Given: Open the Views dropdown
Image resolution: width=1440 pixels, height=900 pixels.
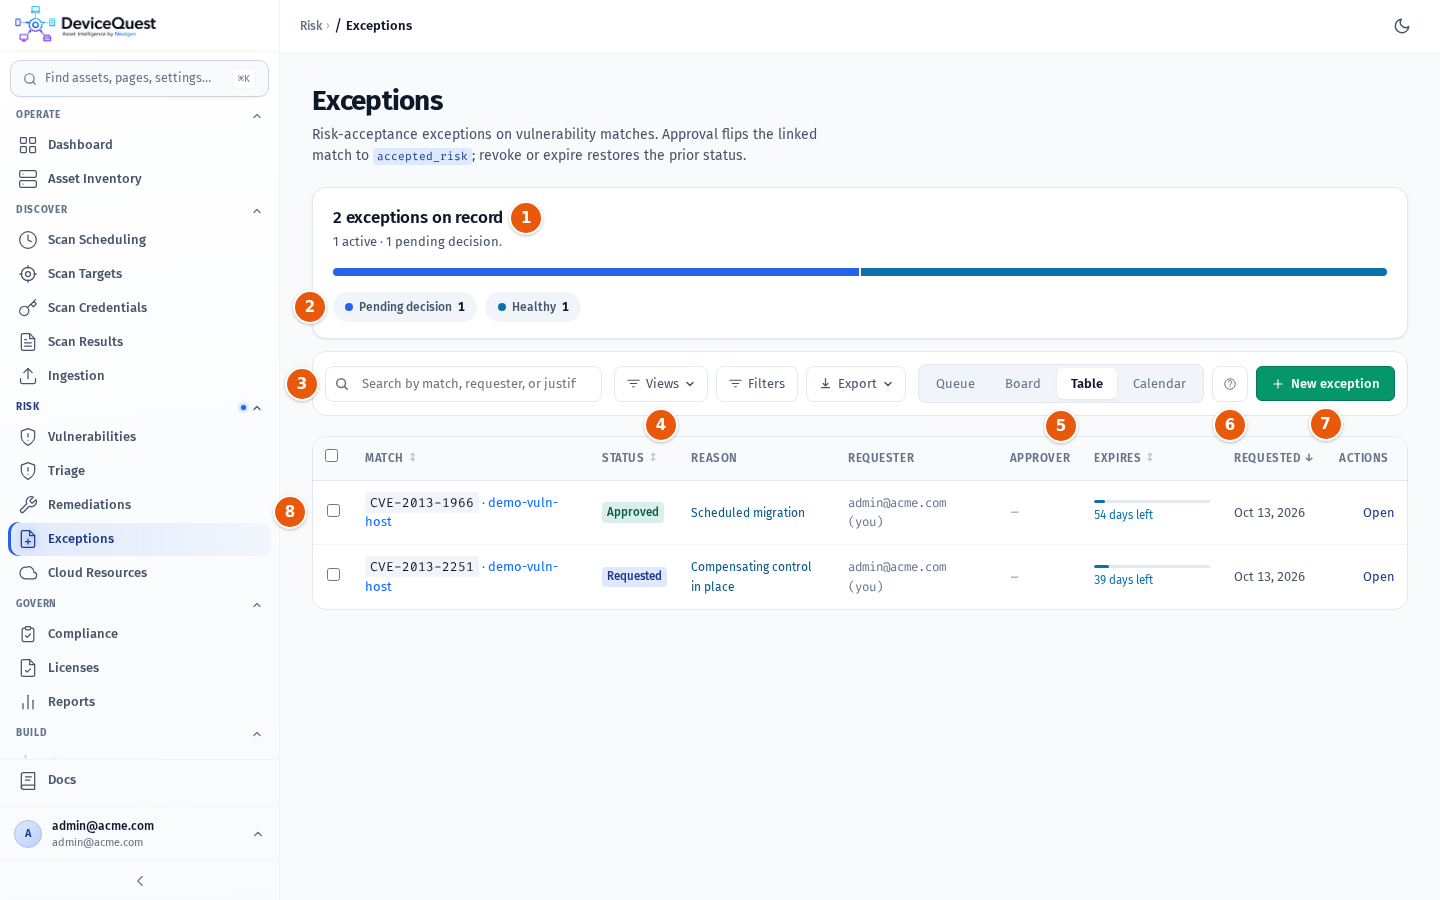Looking at the screenshot, I should tap(661, 384).
